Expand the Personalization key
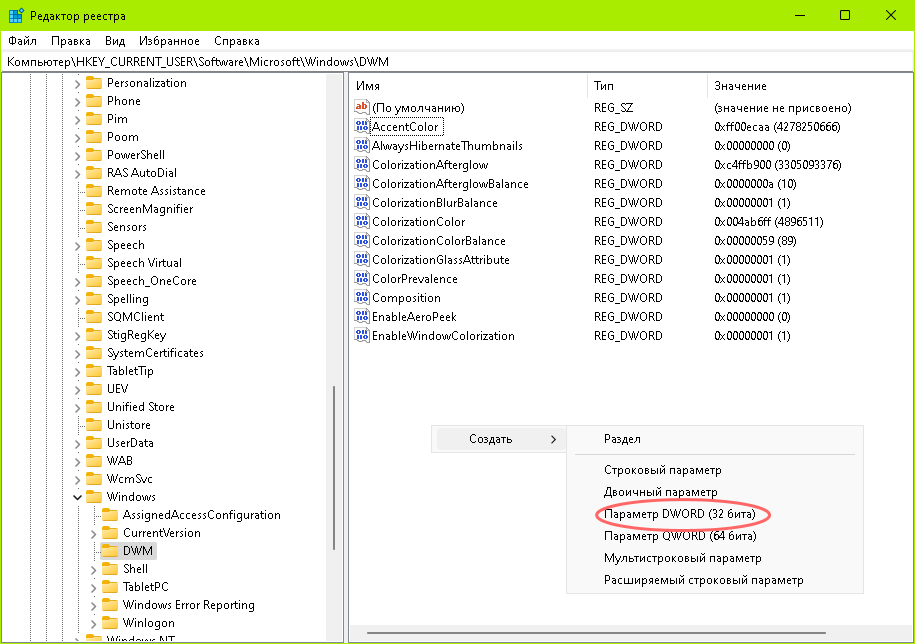 coord(77,83)
